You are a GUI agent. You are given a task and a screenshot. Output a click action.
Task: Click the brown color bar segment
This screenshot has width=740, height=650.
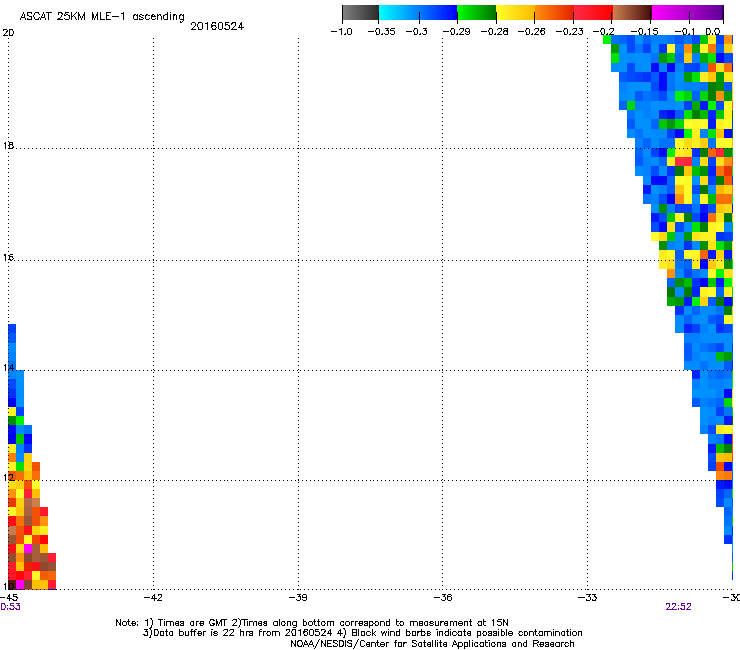[632, 13]
